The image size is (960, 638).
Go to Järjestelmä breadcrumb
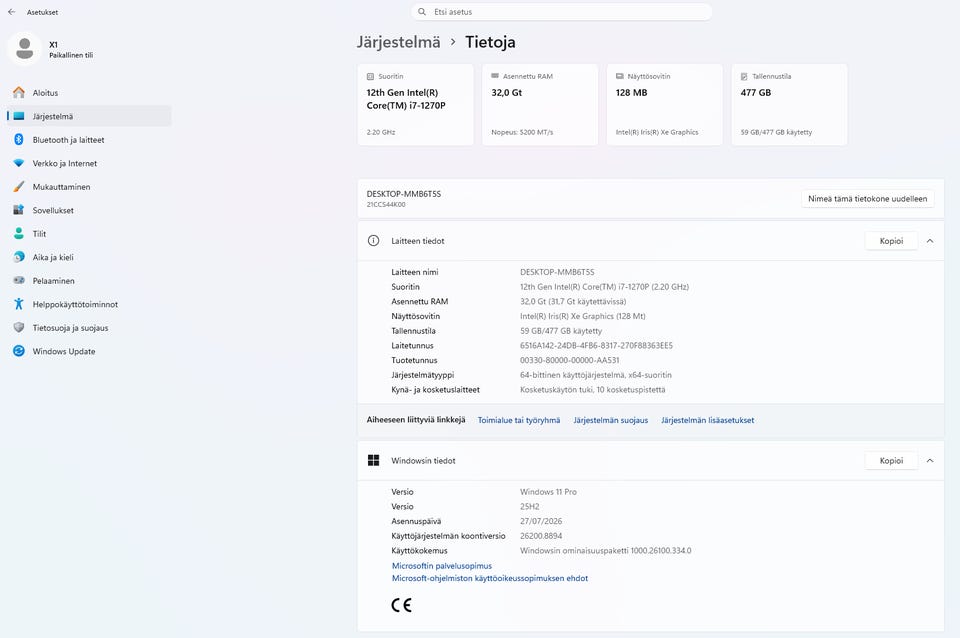(x=399, y=42)
